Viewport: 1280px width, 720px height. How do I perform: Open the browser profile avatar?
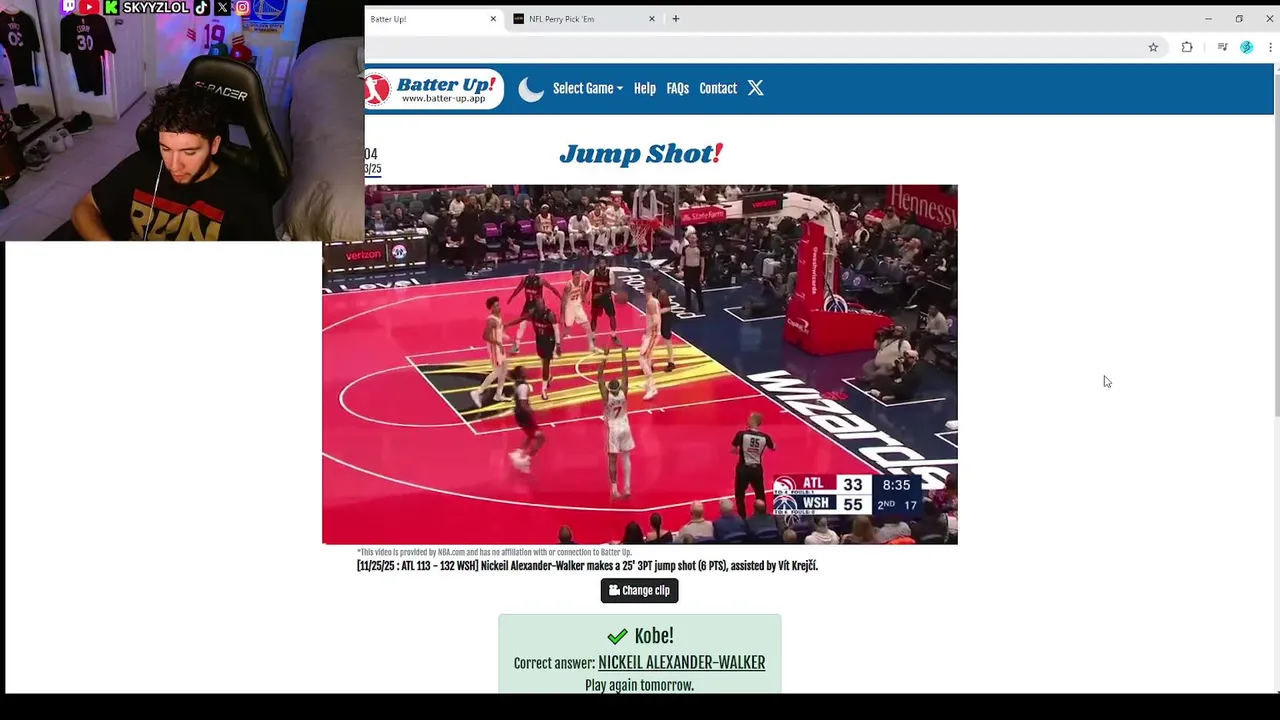tap(1246, 47)
